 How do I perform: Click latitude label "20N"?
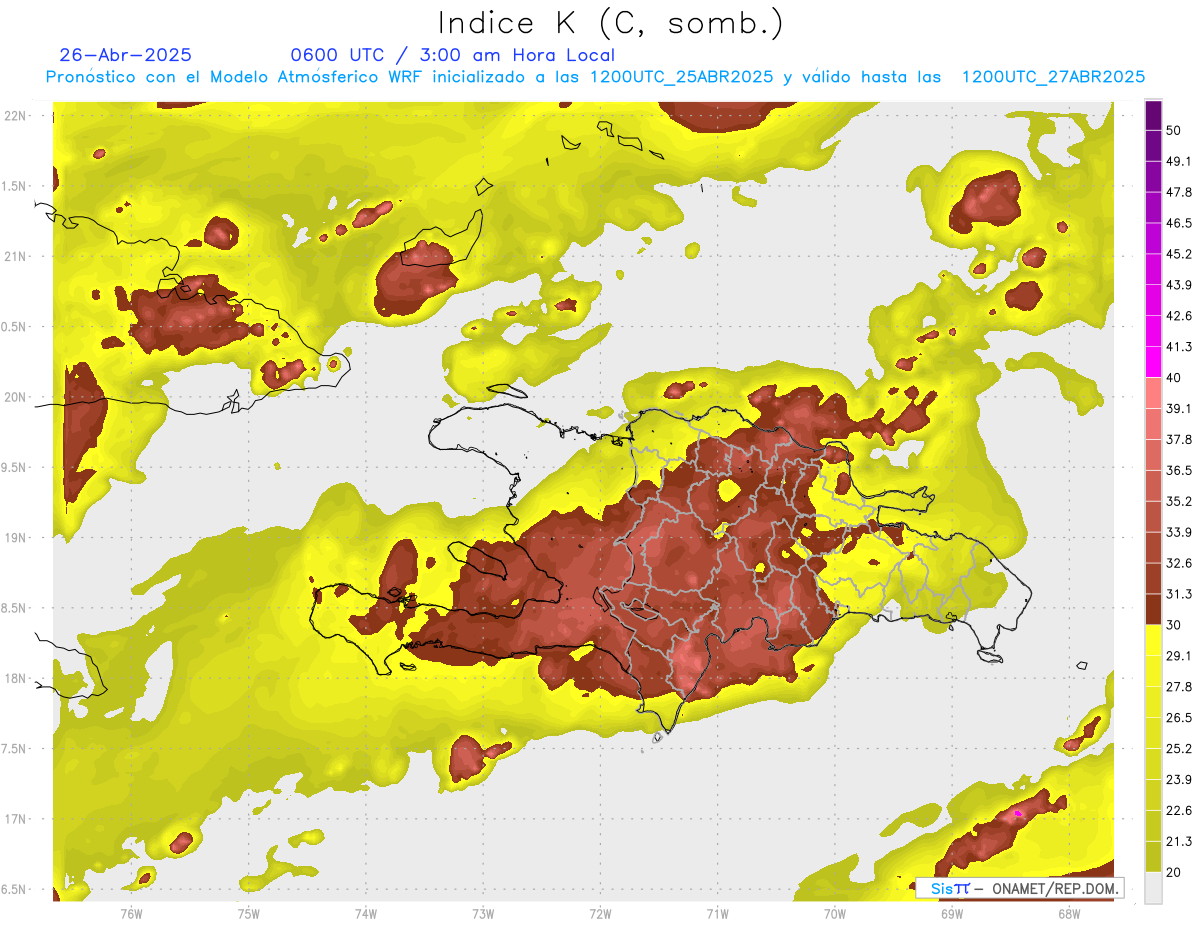click(16, 397)
